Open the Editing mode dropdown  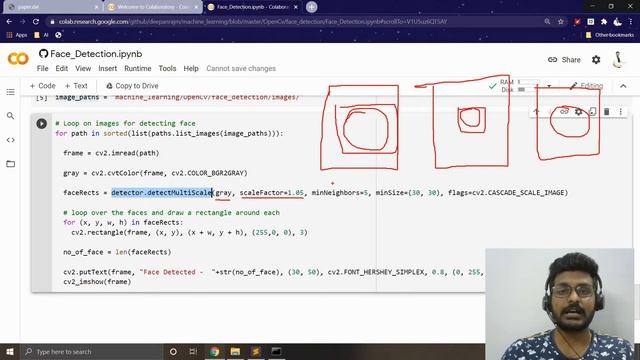click(587, 86)
